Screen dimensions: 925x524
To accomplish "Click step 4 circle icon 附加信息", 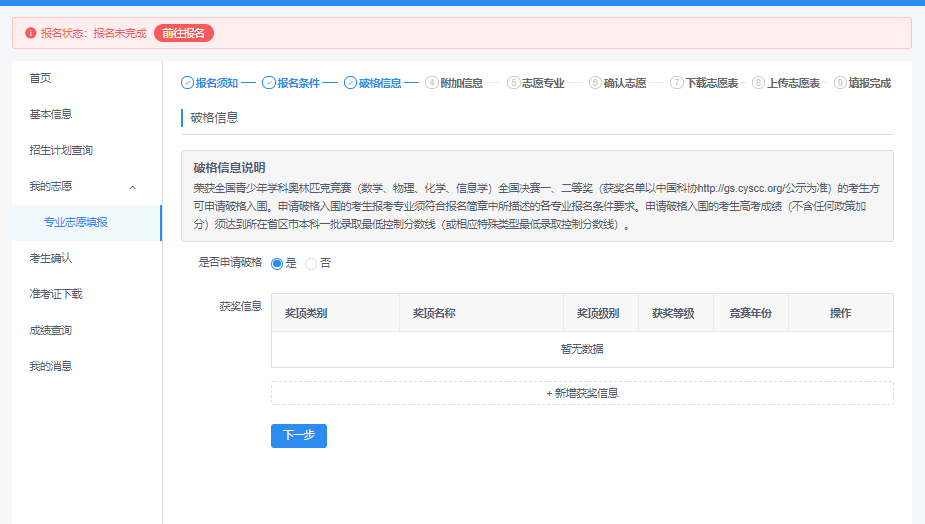I will pos(432,83).
